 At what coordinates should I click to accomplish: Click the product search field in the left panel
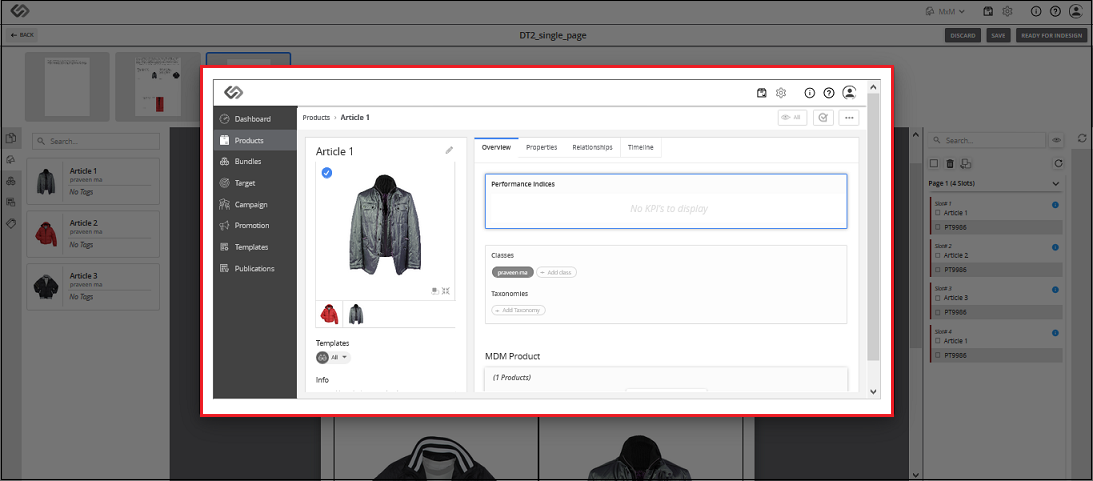point(96,141)
